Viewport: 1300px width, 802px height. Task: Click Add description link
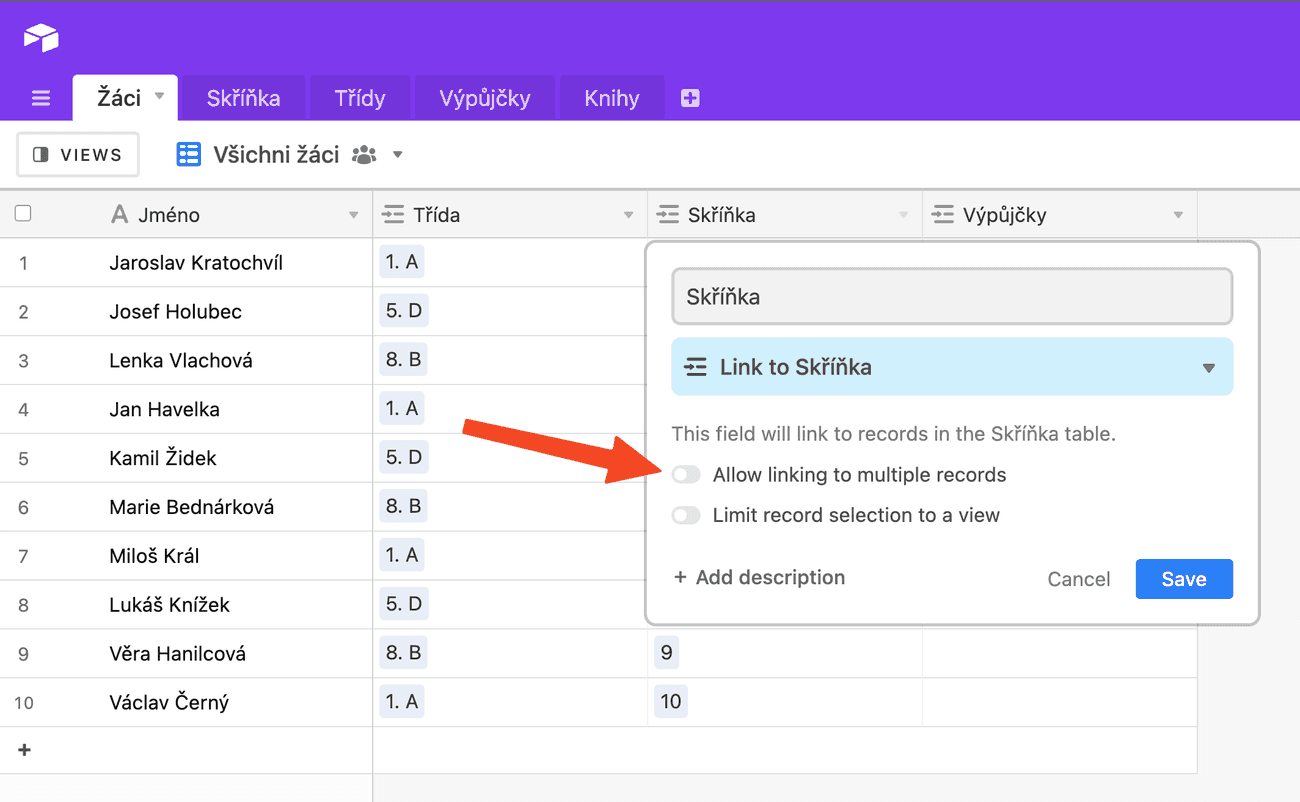tap(759, 577)
